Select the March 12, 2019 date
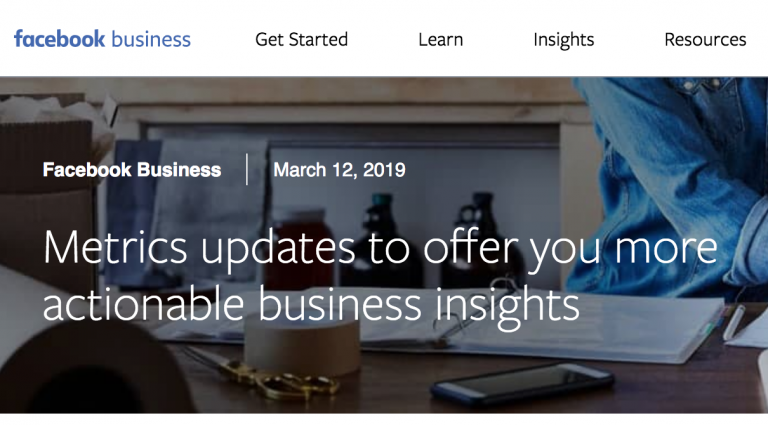Image resolution: width=768 pixels, height=425 pixels. [x=339, y=170]
